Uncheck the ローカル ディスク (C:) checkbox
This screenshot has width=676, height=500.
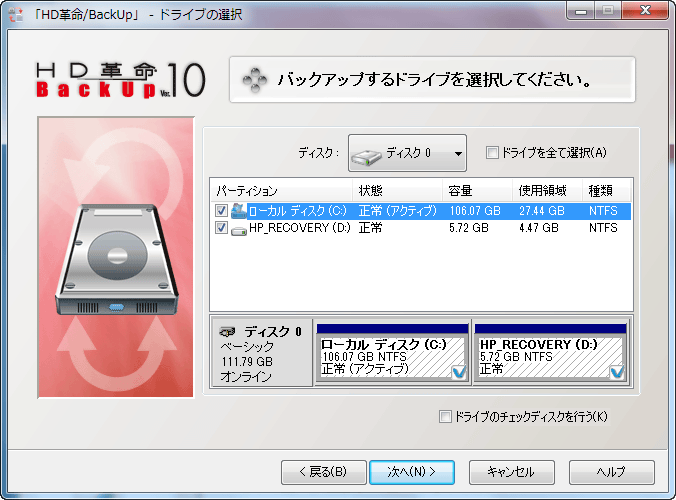click(x=221, y=210)
